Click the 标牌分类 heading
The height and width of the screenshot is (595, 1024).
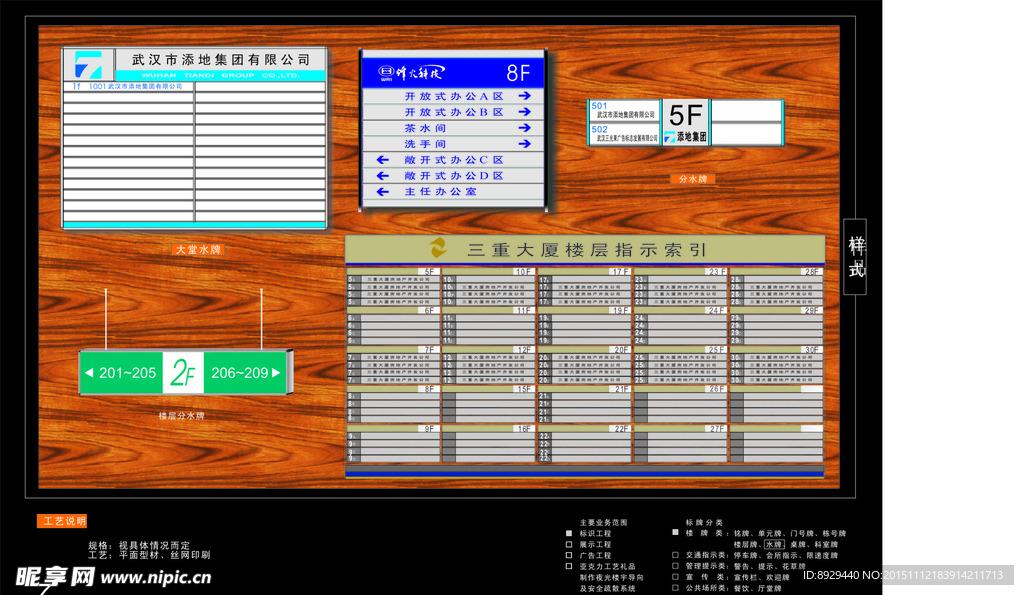pyautogui.click(x=704, y=523)
